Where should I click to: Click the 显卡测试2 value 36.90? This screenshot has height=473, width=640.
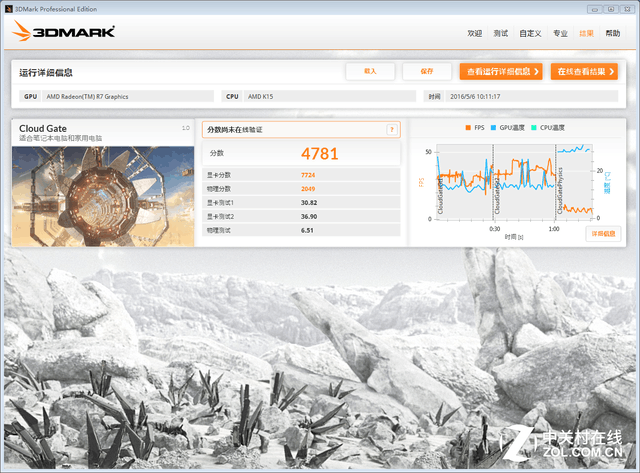coord(309,217)
